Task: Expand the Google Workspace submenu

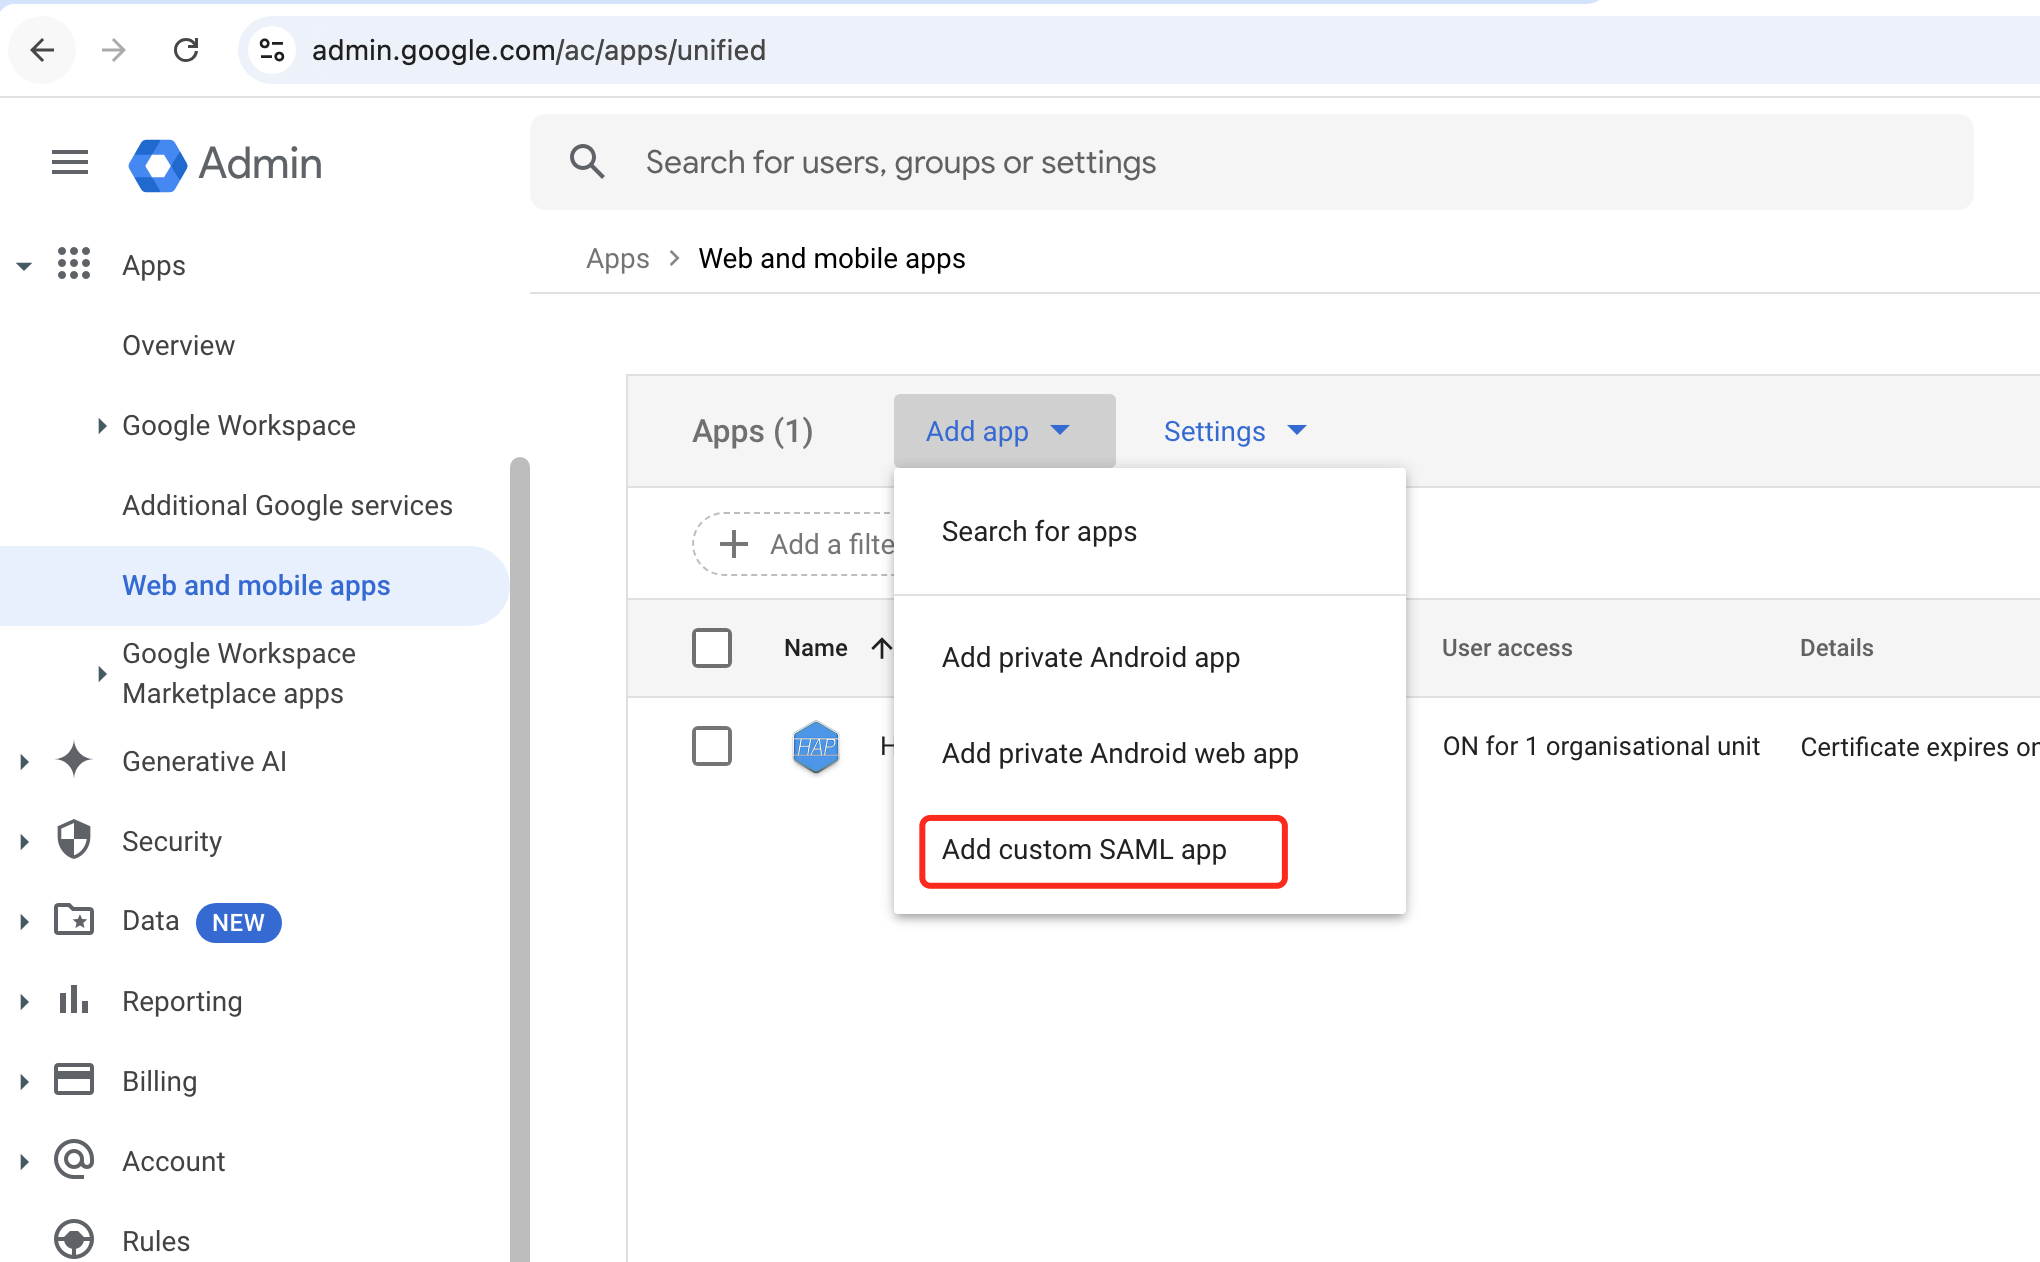Action: (x=102, y=426)
